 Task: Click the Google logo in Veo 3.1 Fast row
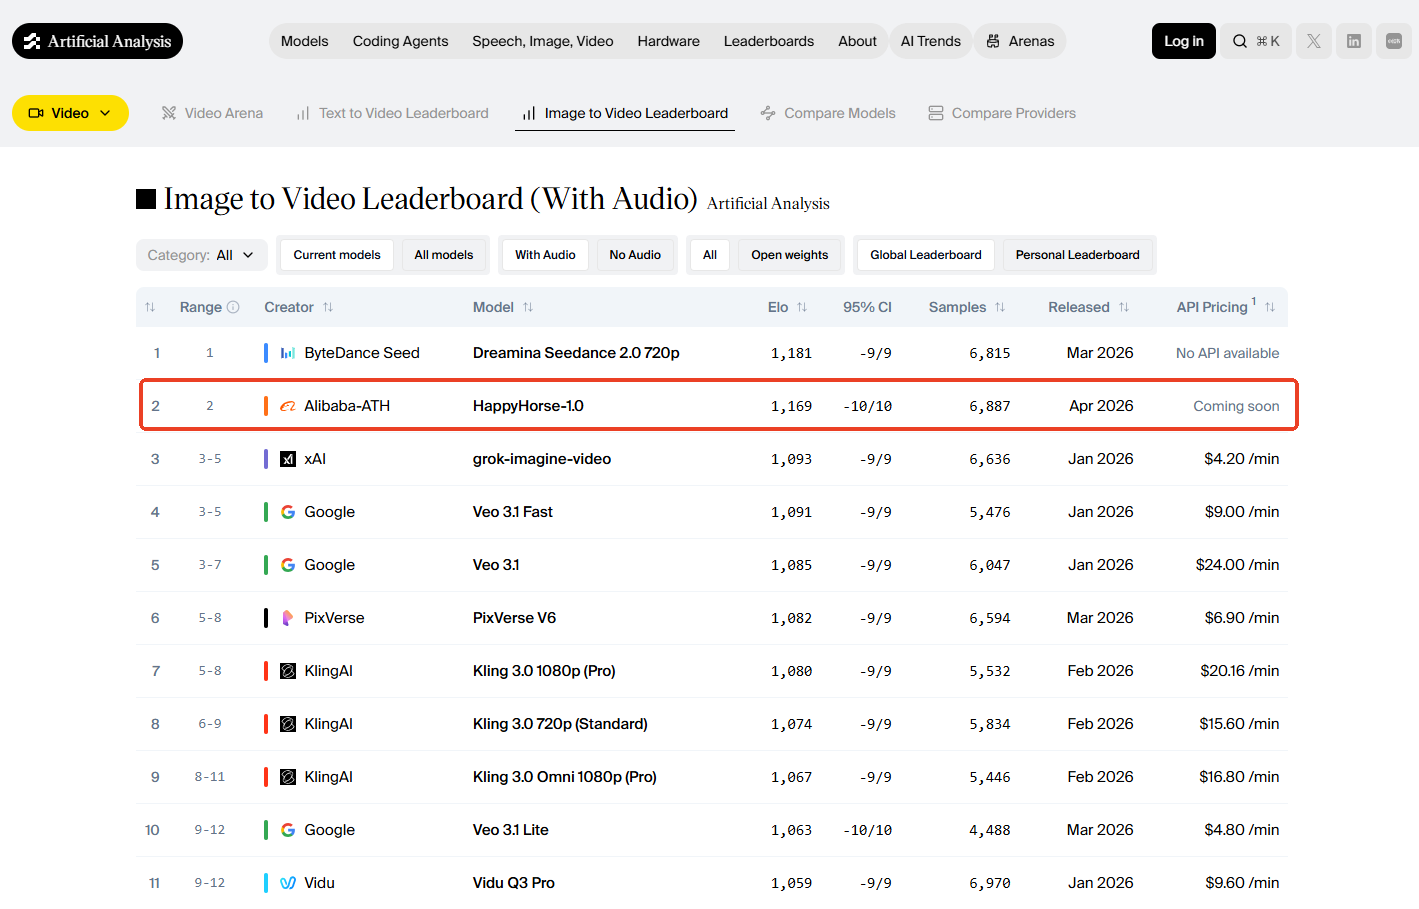[x=288, y=512]
